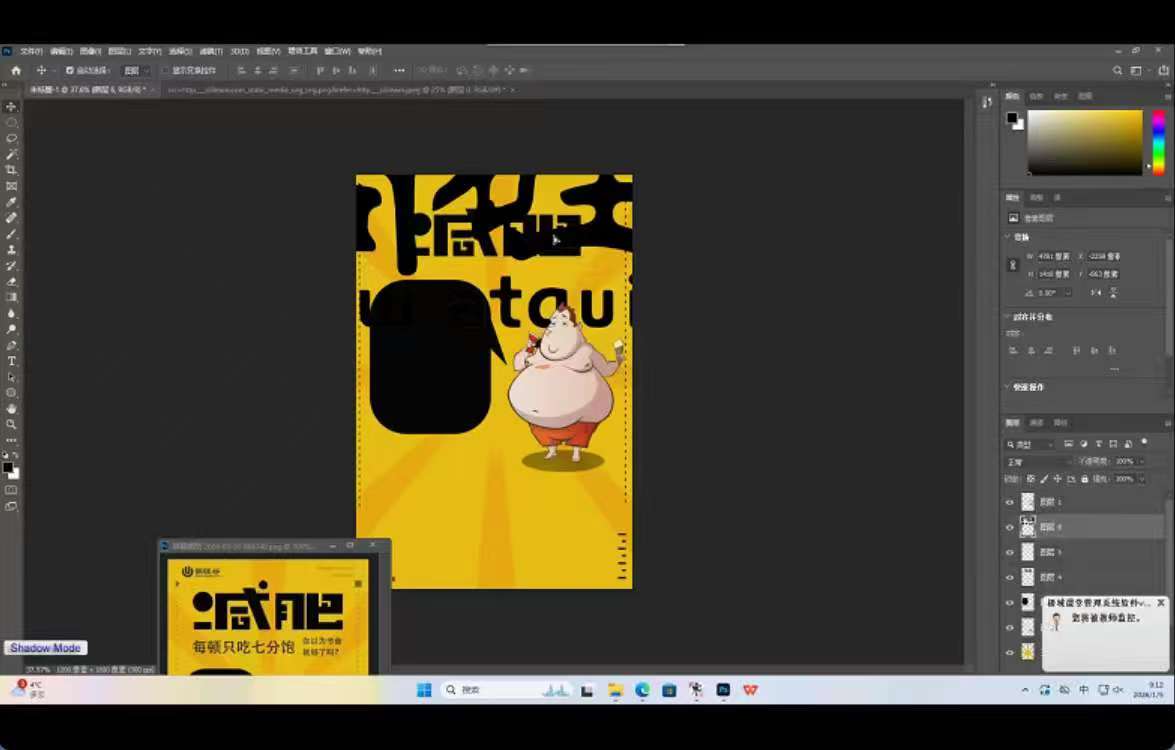Image resolution: width=1175 pixels, height=750 pixels.
Task: Click the rainbow hue slider in Color panel
Action: 1158,141
